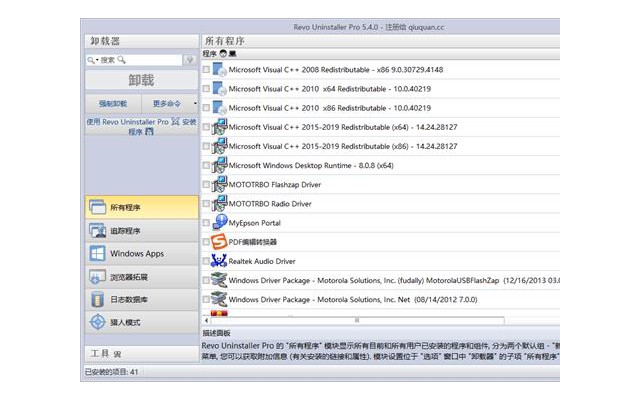
Task: Open 日志数据库 logs database module
Action: click(x=142, y=300)
